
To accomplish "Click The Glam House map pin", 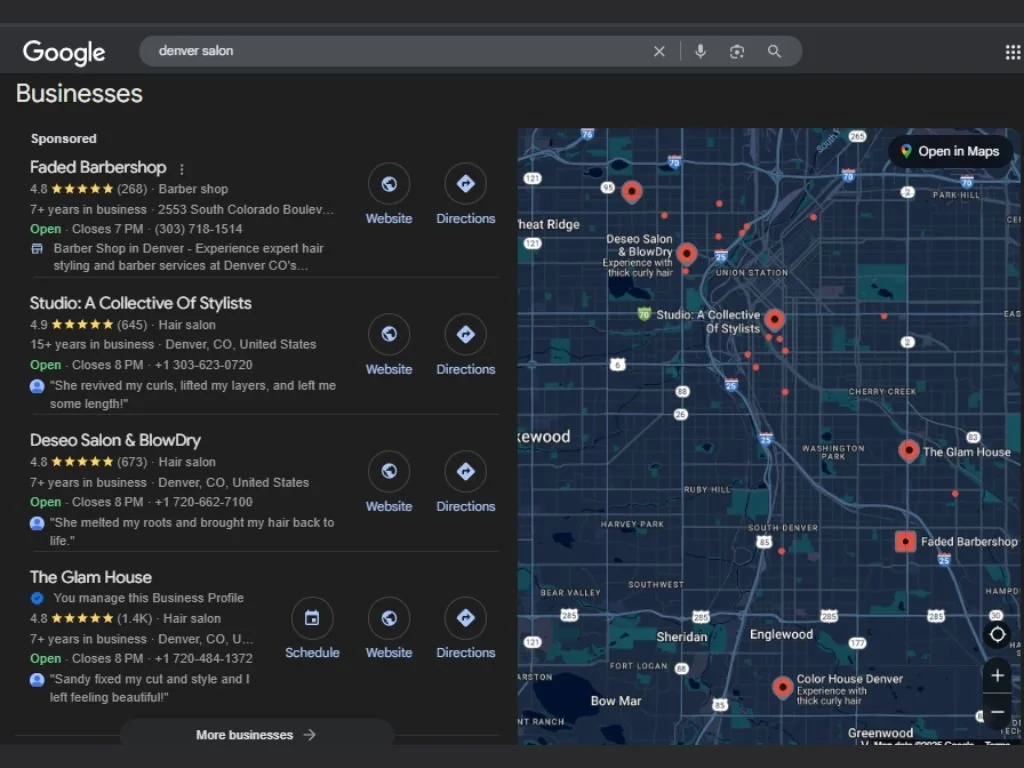I will coord(908,451).
